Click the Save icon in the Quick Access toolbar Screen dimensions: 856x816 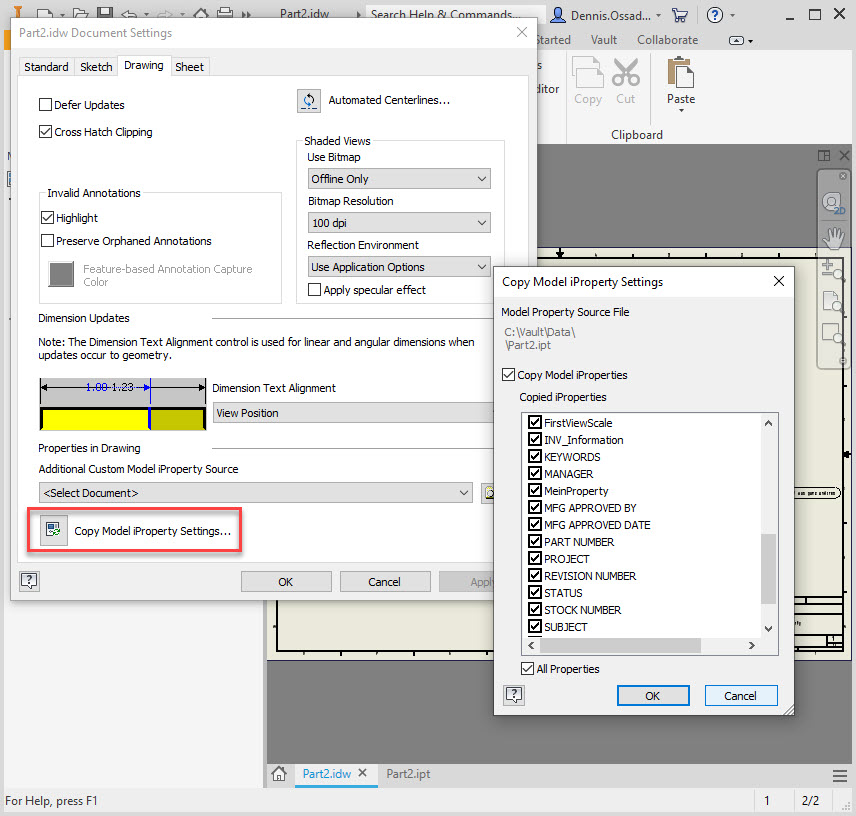click(104, 12)
